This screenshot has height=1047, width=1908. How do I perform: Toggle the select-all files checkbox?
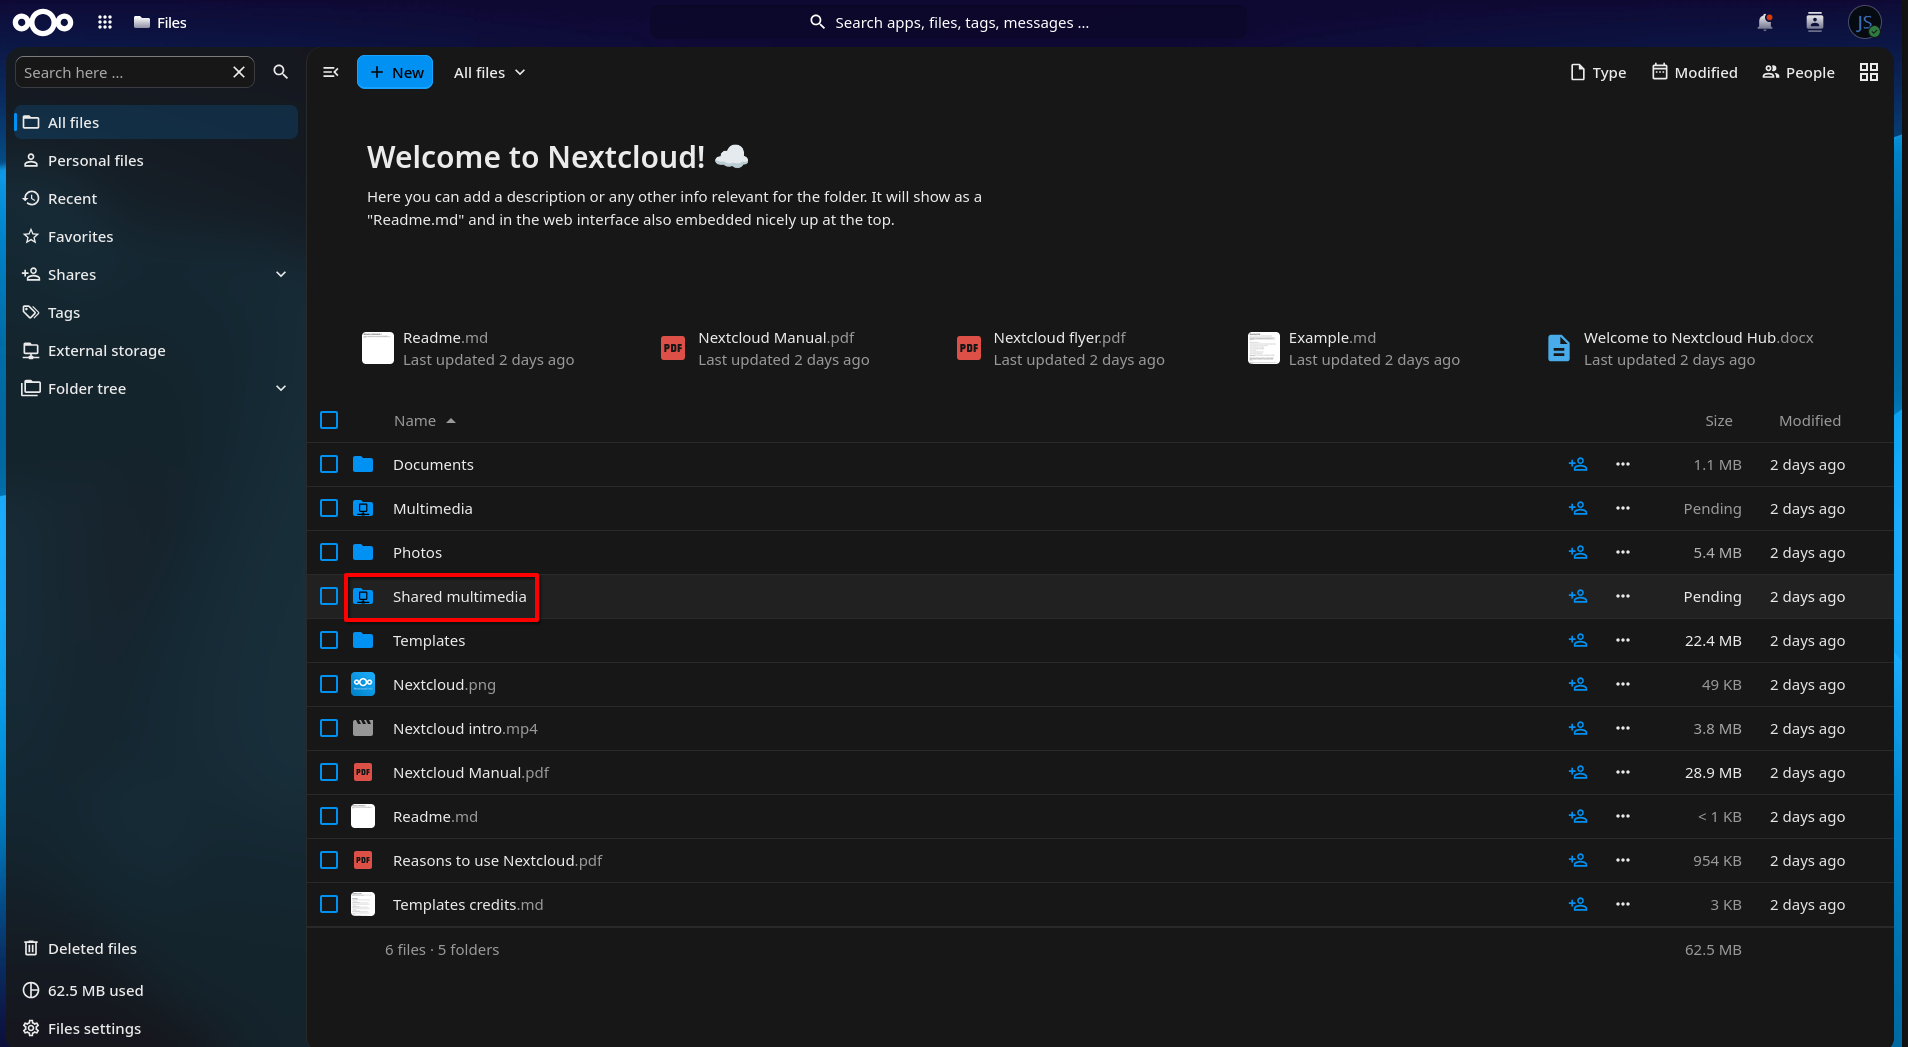pos(329,420)
